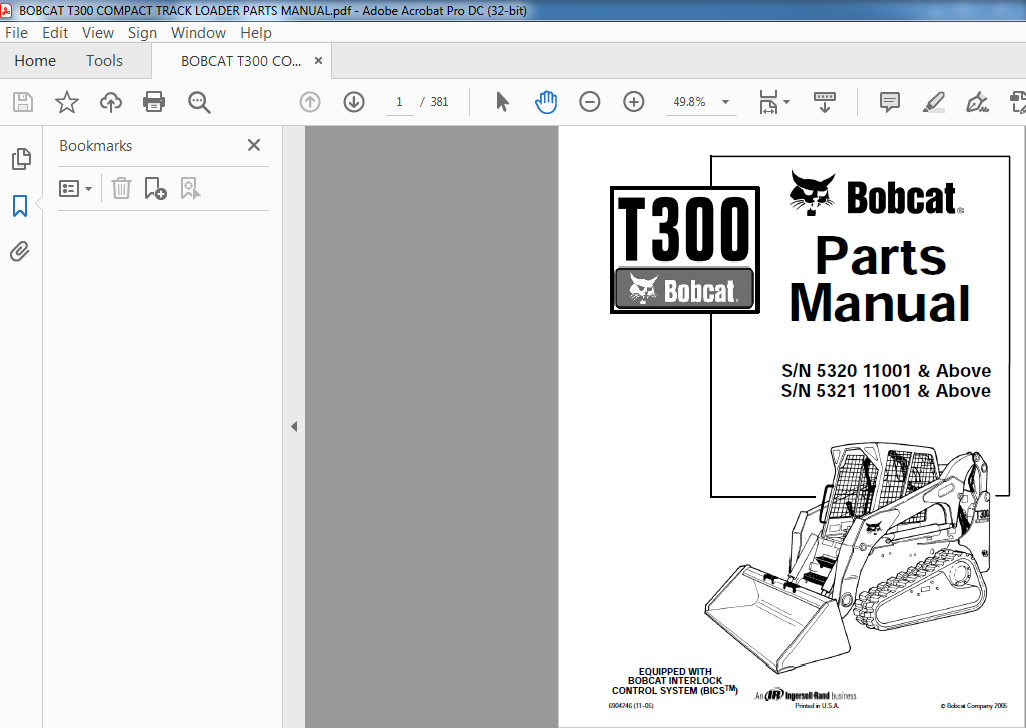Go to the previous page arrow
This screenshot has width=1026, height=728.
click(310, 102)
